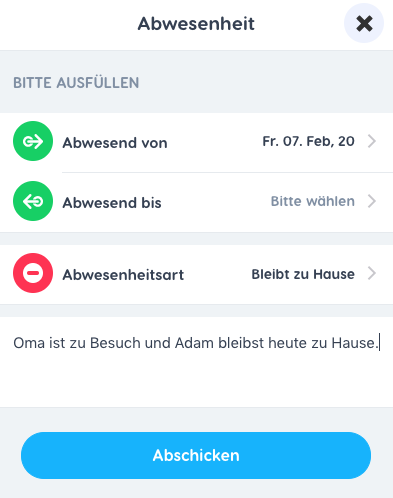
Task: Change absence type 'Bleibt zu Hause'
Action: 303,274
